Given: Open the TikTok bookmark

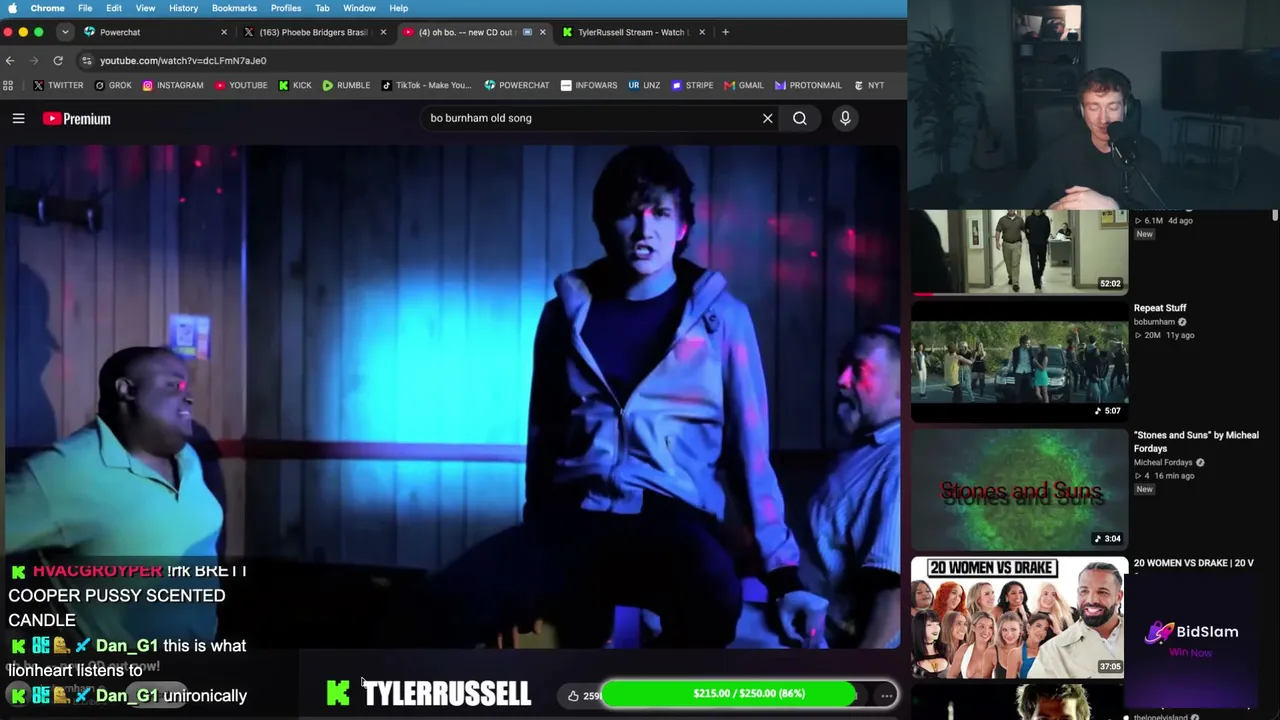Looking at the screenshot, I should 426,85.
